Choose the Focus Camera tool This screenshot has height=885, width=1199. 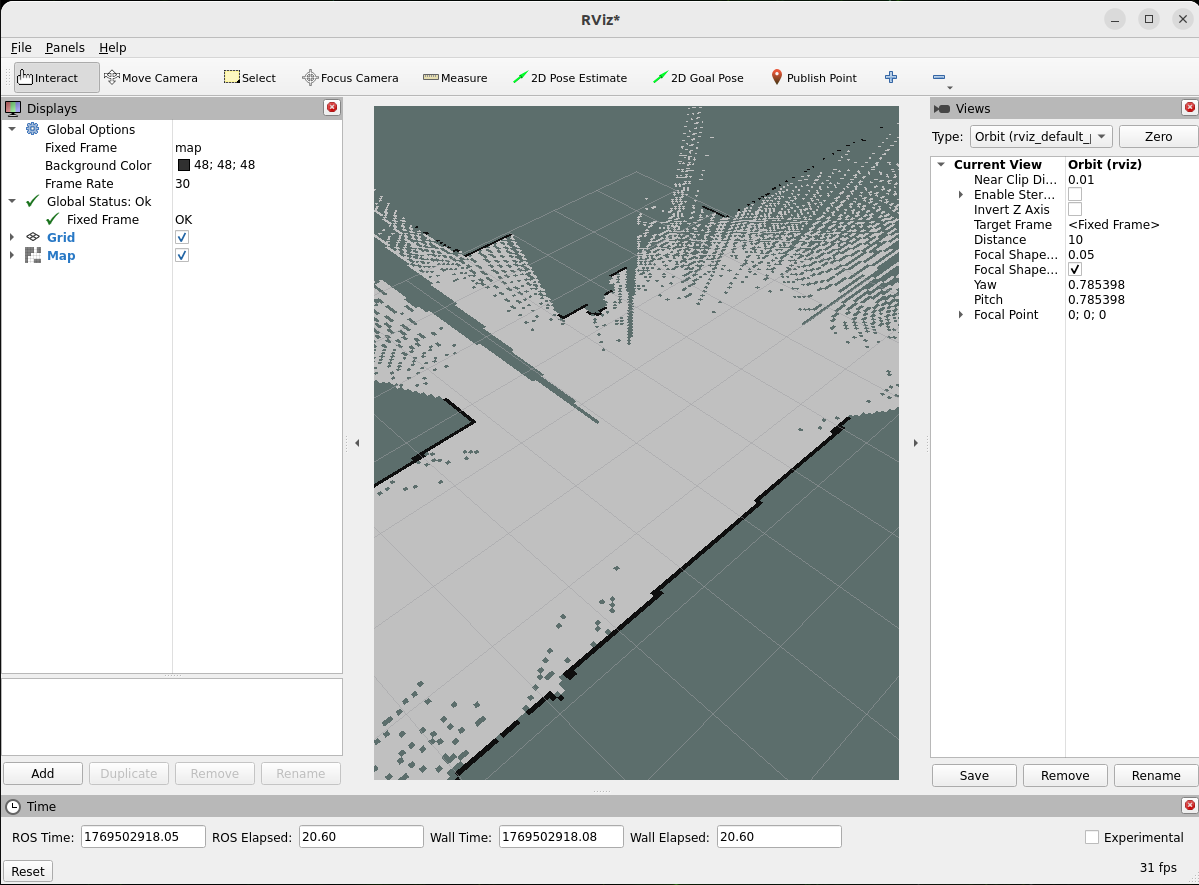coord(350,78)
